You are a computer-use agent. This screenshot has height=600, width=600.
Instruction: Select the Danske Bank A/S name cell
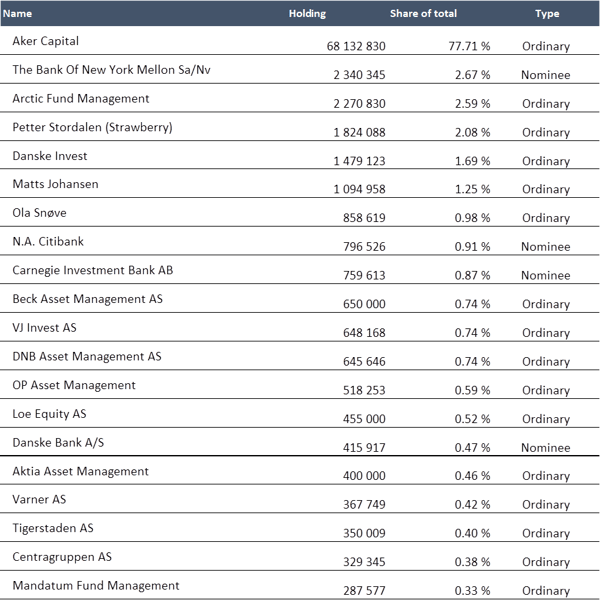click(x=58, y=442)
